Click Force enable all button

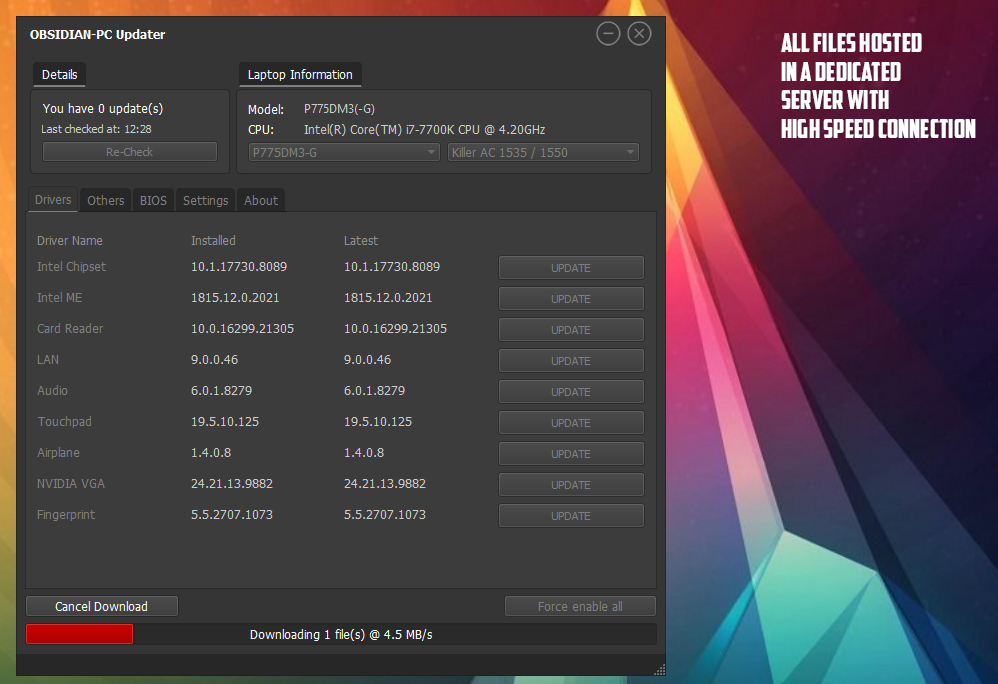click(580, 606)
